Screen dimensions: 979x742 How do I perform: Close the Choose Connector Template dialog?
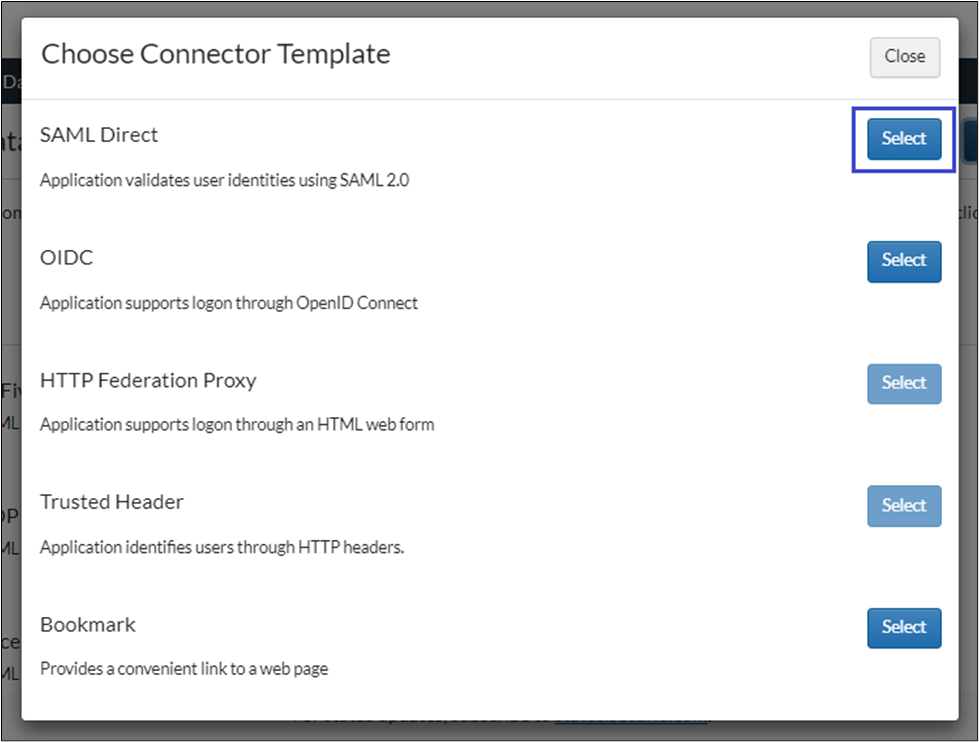pyautogui.click(x=904, y=57)
